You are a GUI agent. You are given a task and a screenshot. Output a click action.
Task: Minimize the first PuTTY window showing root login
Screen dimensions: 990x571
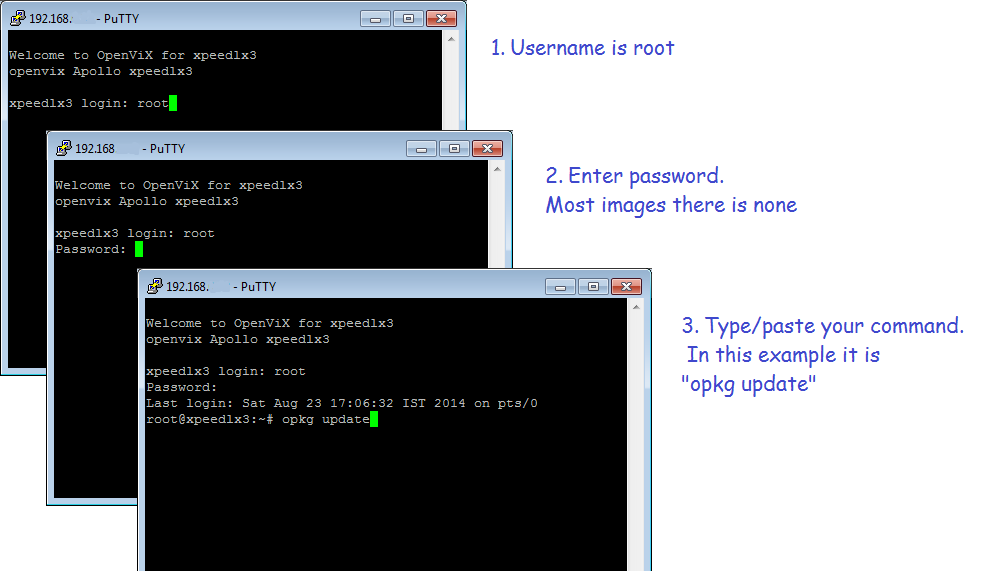click(375, 19)
